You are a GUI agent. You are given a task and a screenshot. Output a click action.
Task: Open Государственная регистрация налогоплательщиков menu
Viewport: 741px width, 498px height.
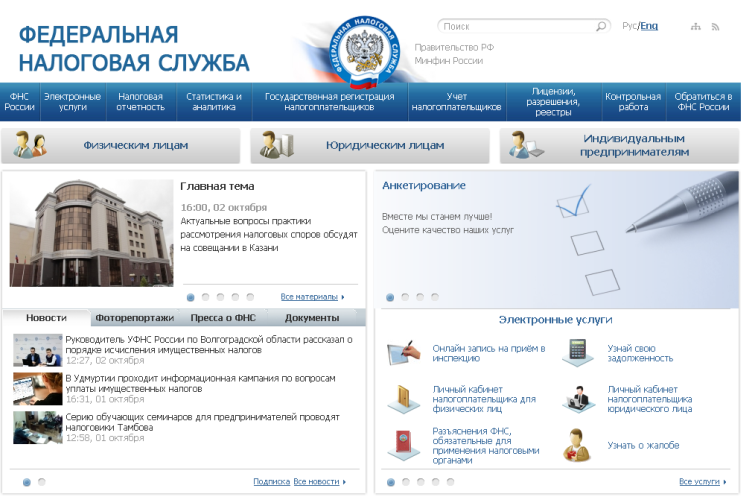(x=329, y=102)
